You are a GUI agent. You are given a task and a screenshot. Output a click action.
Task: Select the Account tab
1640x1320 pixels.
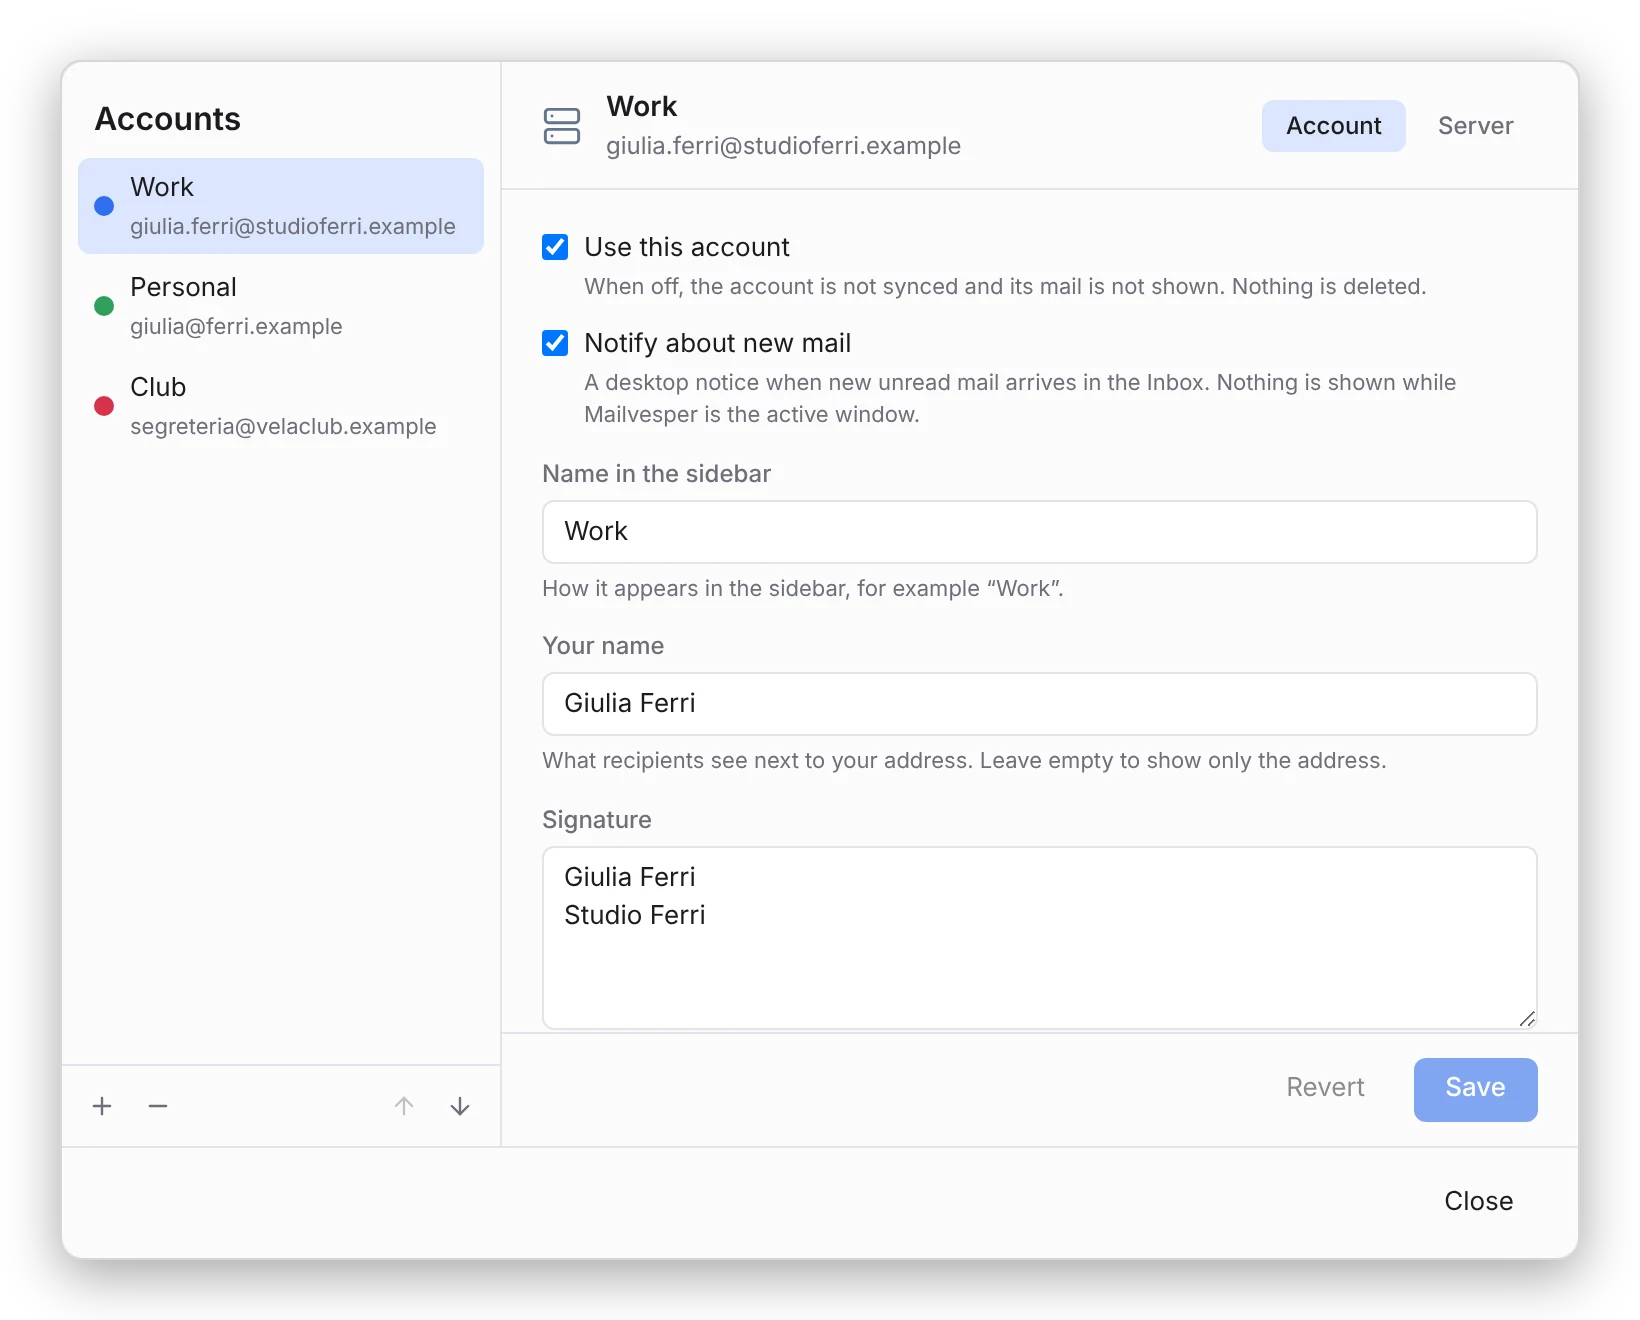[1333, 126]
